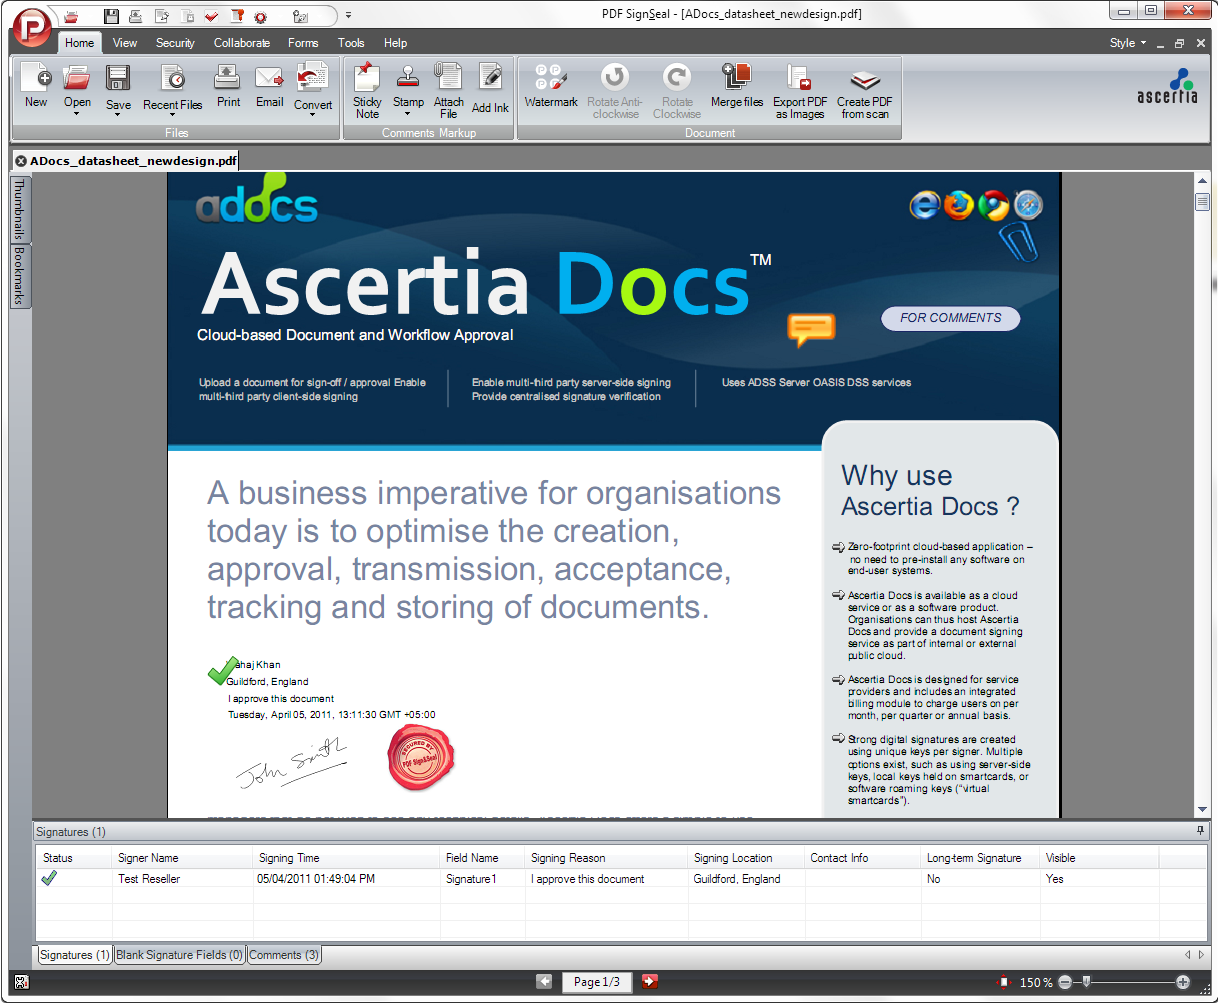Expand the Stamp dropdown arrow
Image resolution: width=1218 pixels, height=1004 pixels.
tap(408, 114)
